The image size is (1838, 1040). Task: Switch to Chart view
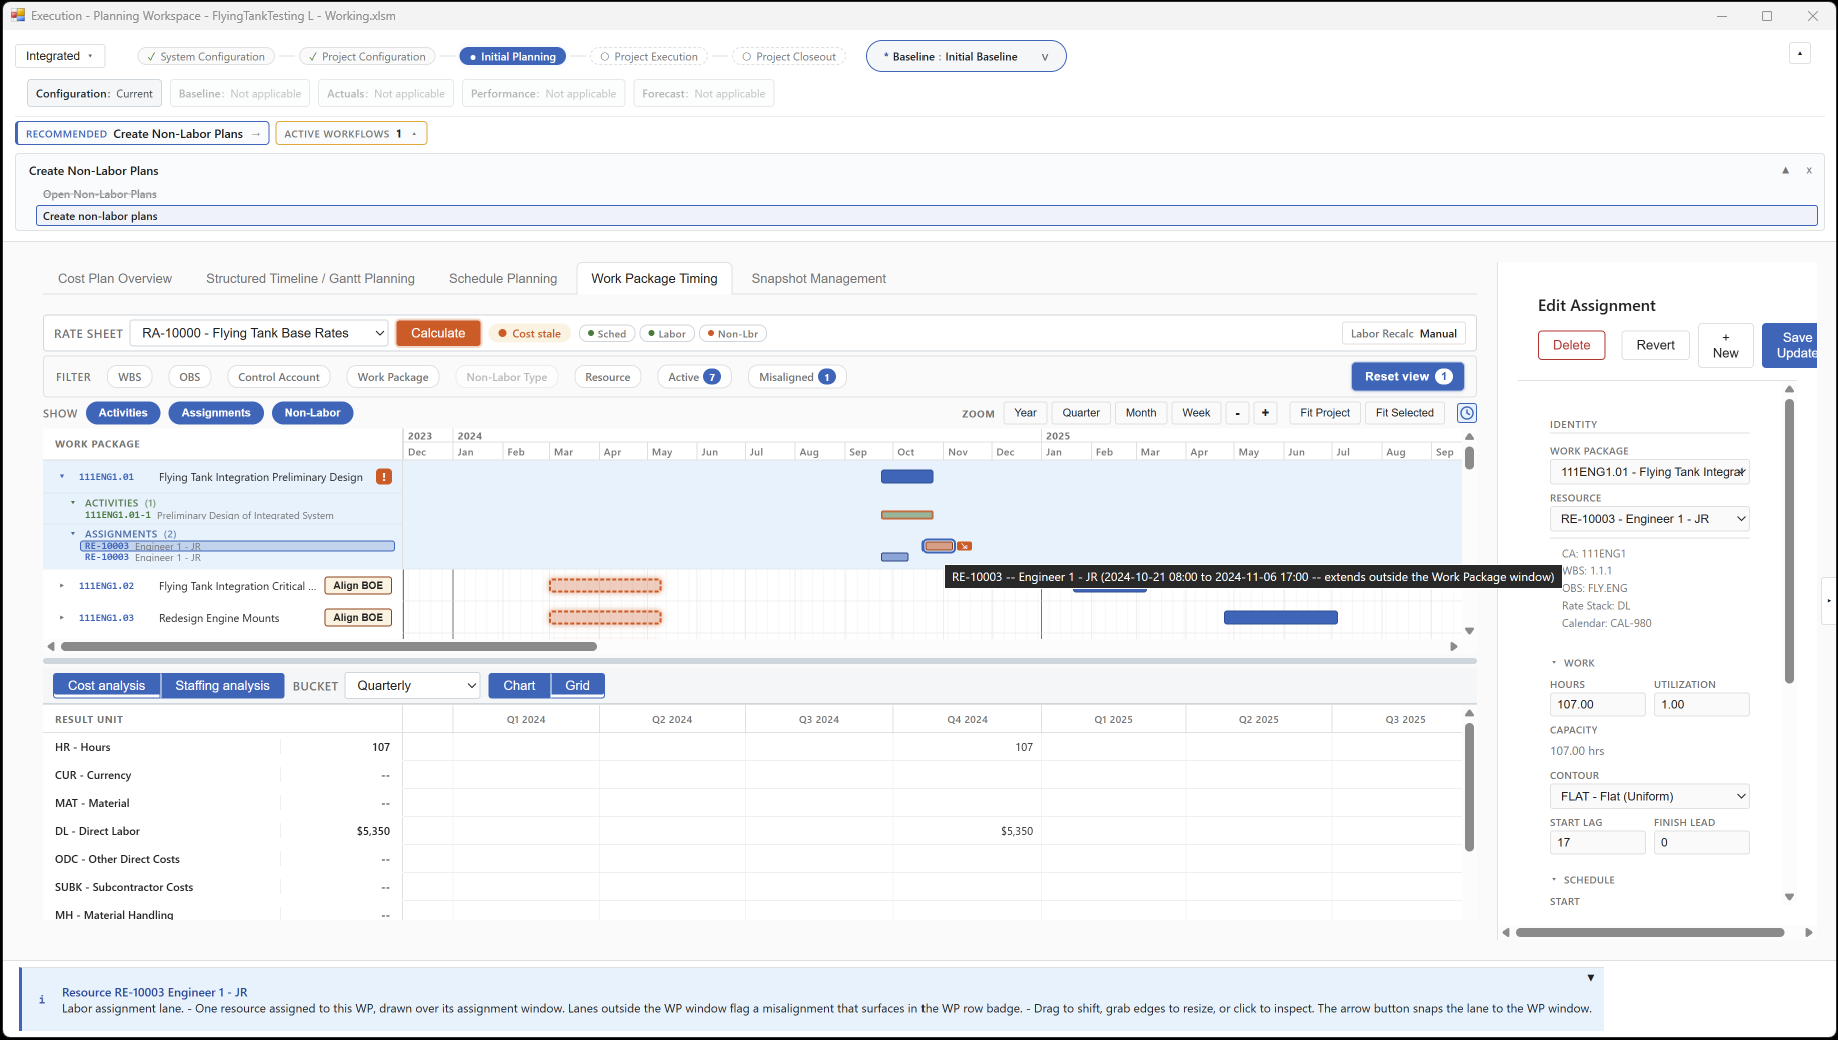click(519, 686)
